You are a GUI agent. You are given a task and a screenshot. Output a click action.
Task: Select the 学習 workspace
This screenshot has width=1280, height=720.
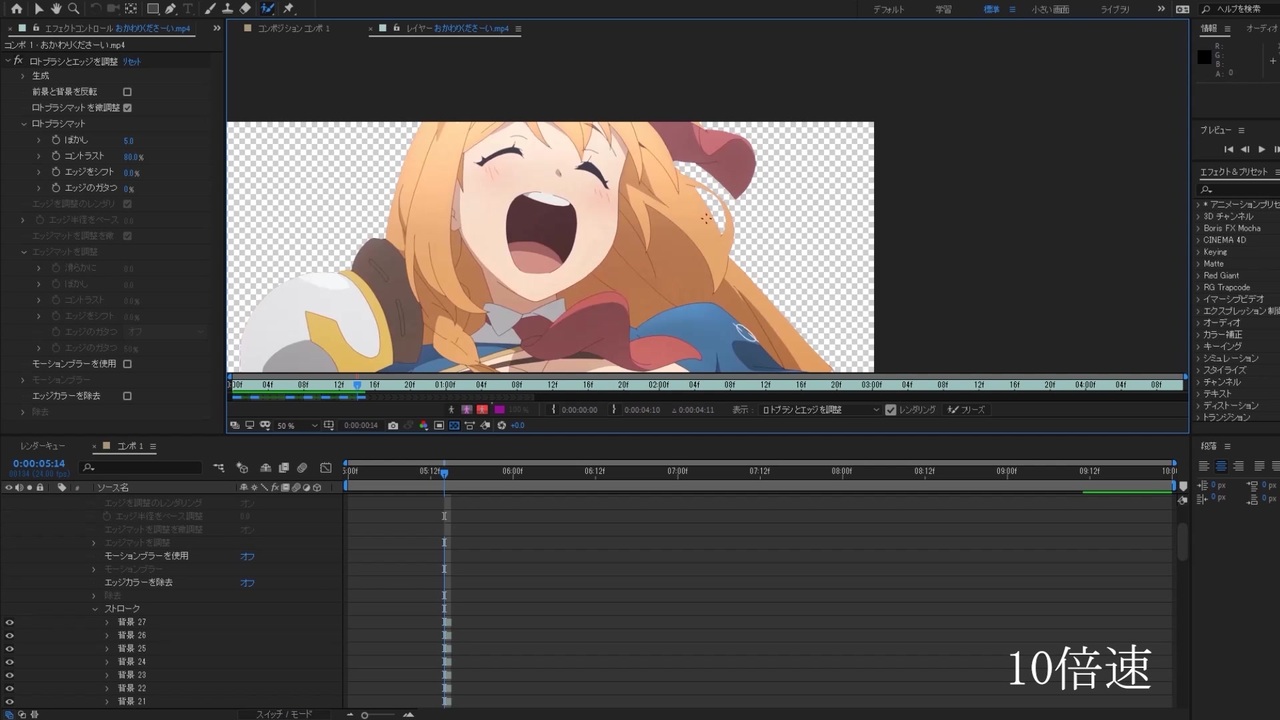(943, 9)
